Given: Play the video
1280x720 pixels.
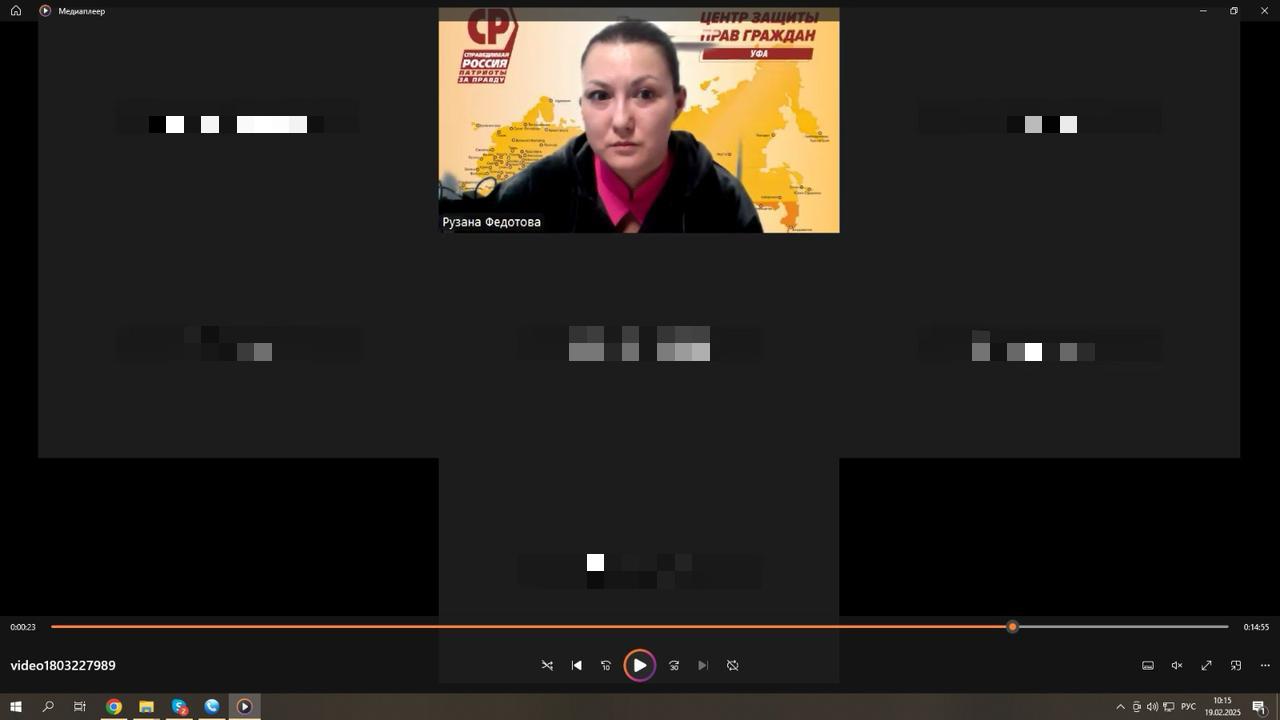Looking at the screenshot, I should pyautogui.click(x=640, y=665).
